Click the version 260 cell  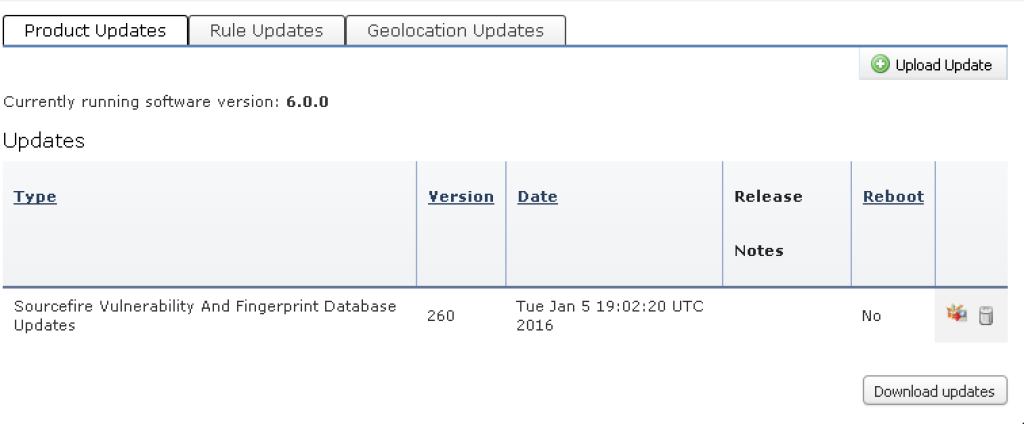pyautogui.click(x=441, y=316)
